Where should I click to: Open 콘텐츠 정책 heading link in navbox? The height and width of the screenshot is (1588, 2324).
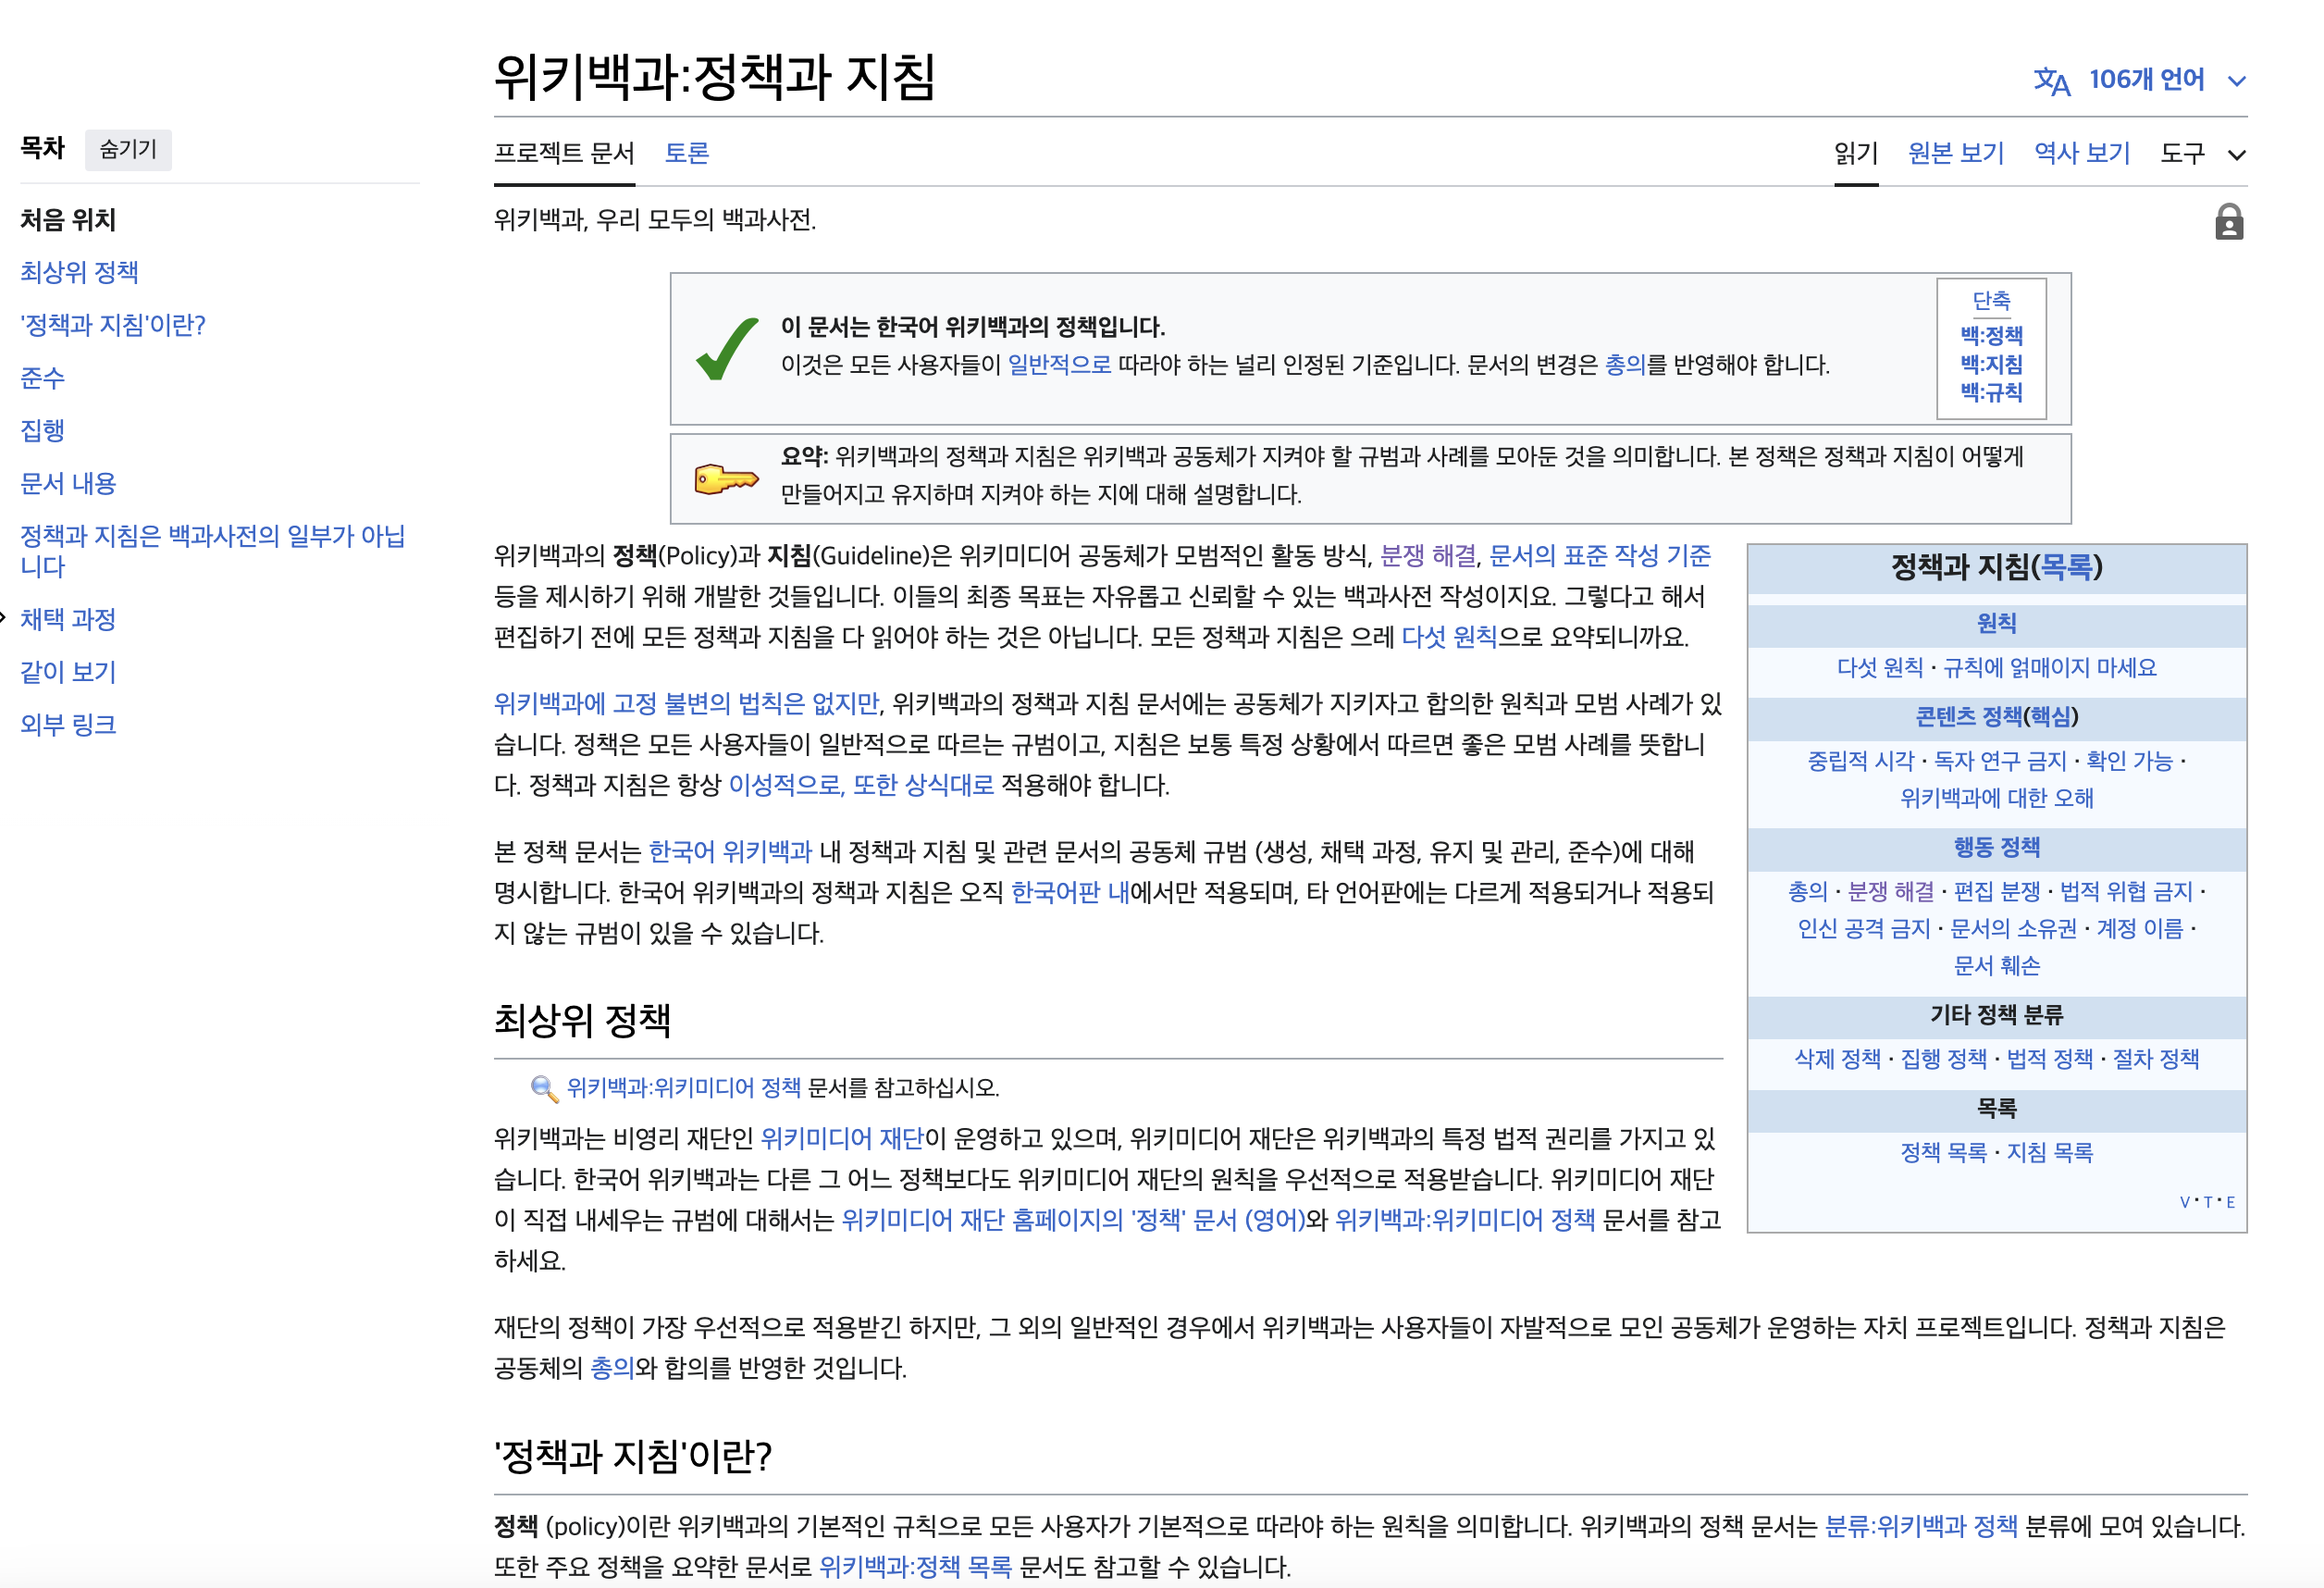(1968, 717)
